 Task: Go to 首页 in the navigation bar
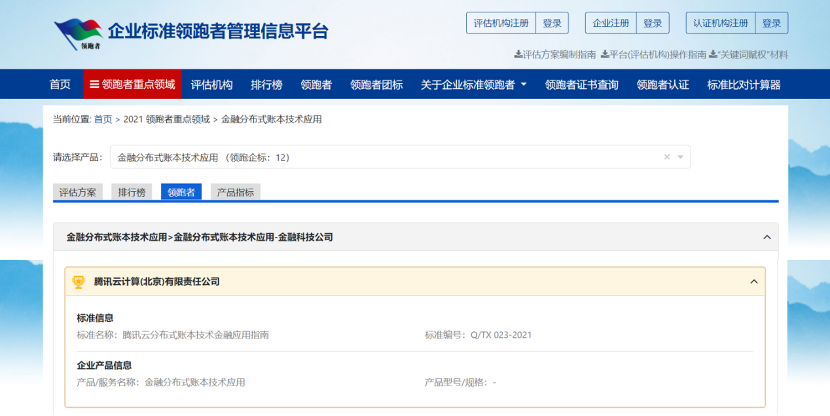[60, 84]
